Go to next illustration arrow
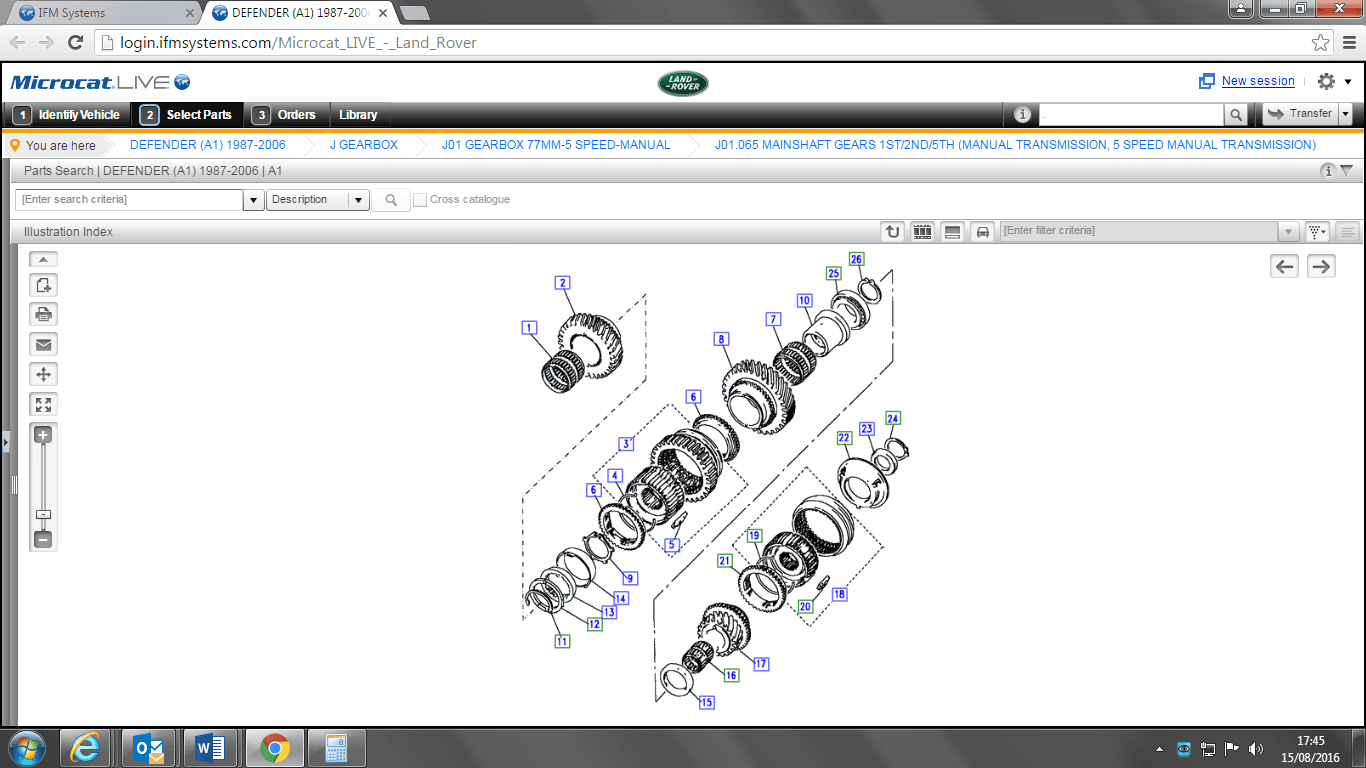Viewport: 1366px width, 768px height. click(1321, 266)
